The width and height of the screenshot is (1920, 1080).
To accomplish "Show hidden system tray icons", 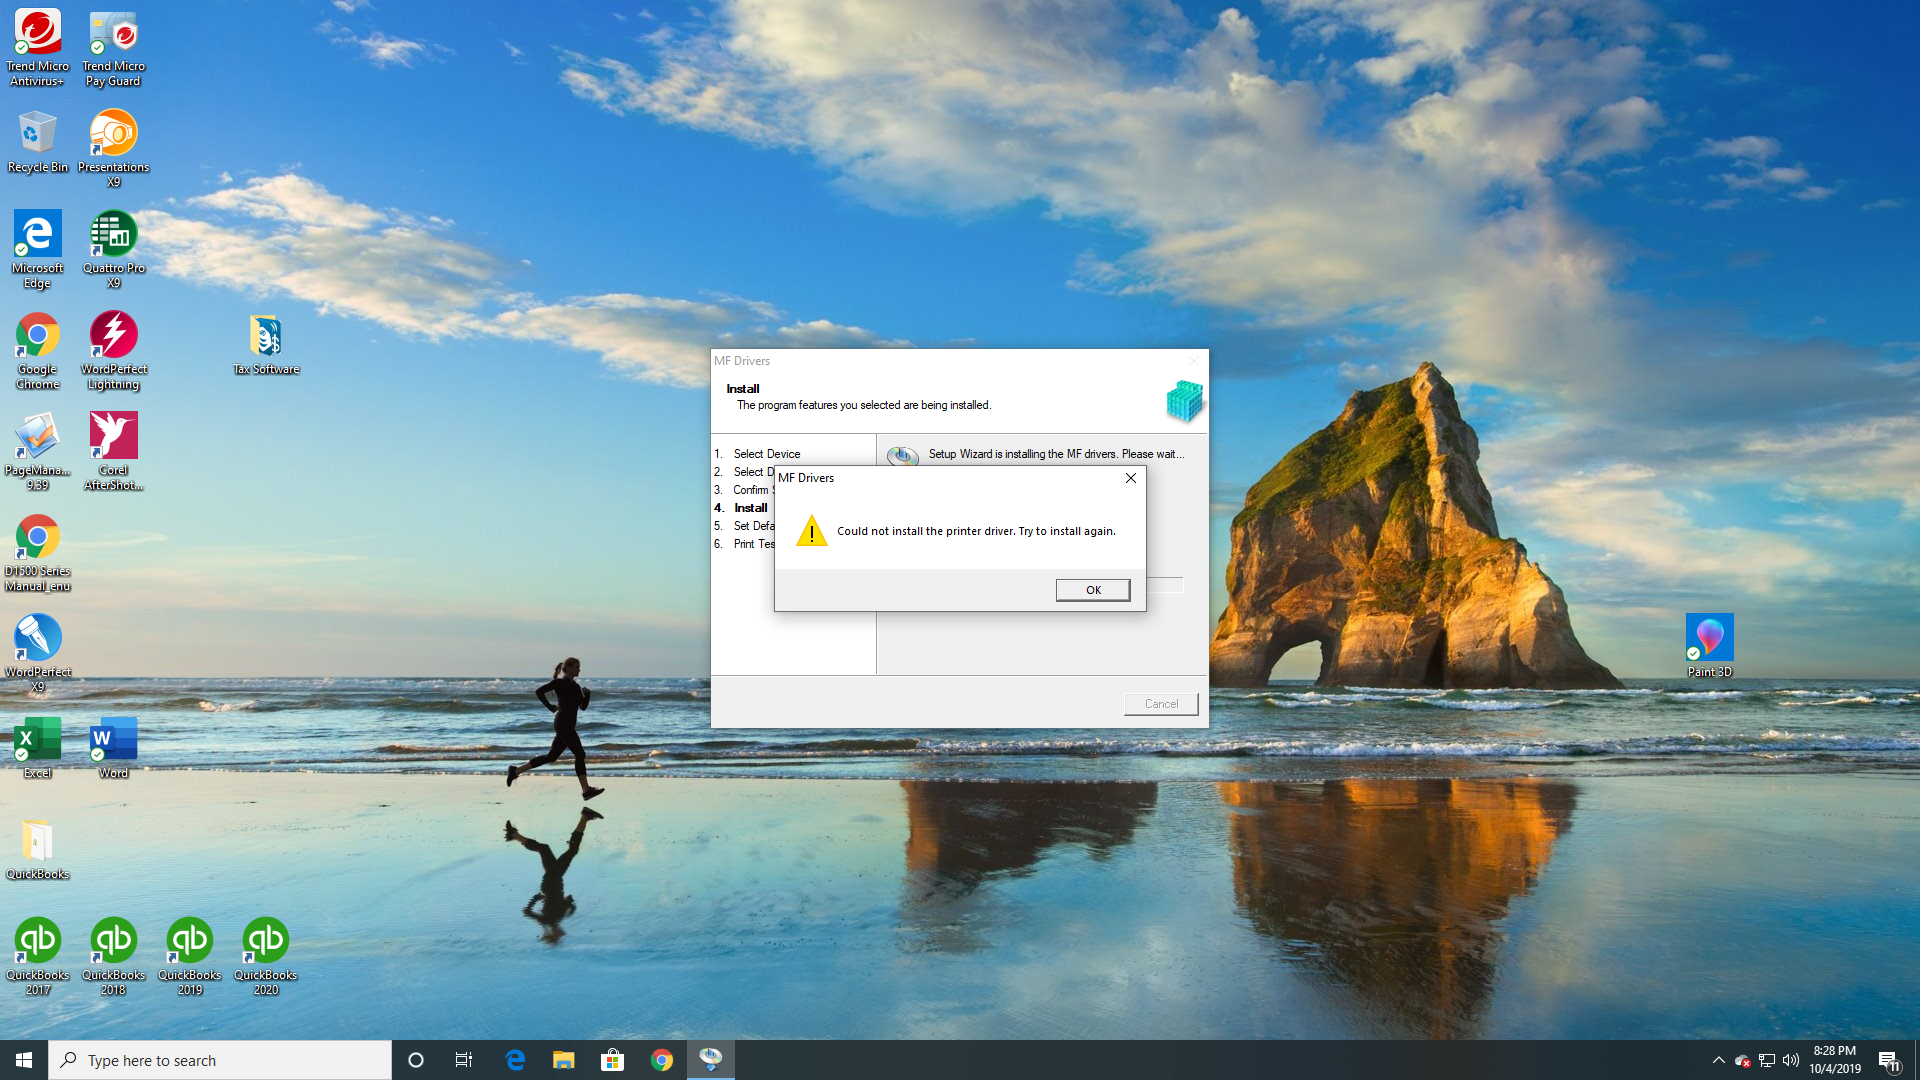I will (1718, 1060).
